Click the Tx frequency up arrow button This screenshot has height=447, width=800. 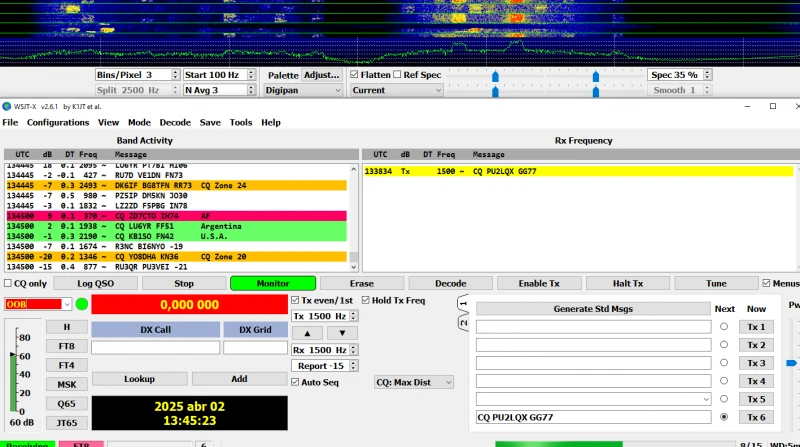click(307, 333)
